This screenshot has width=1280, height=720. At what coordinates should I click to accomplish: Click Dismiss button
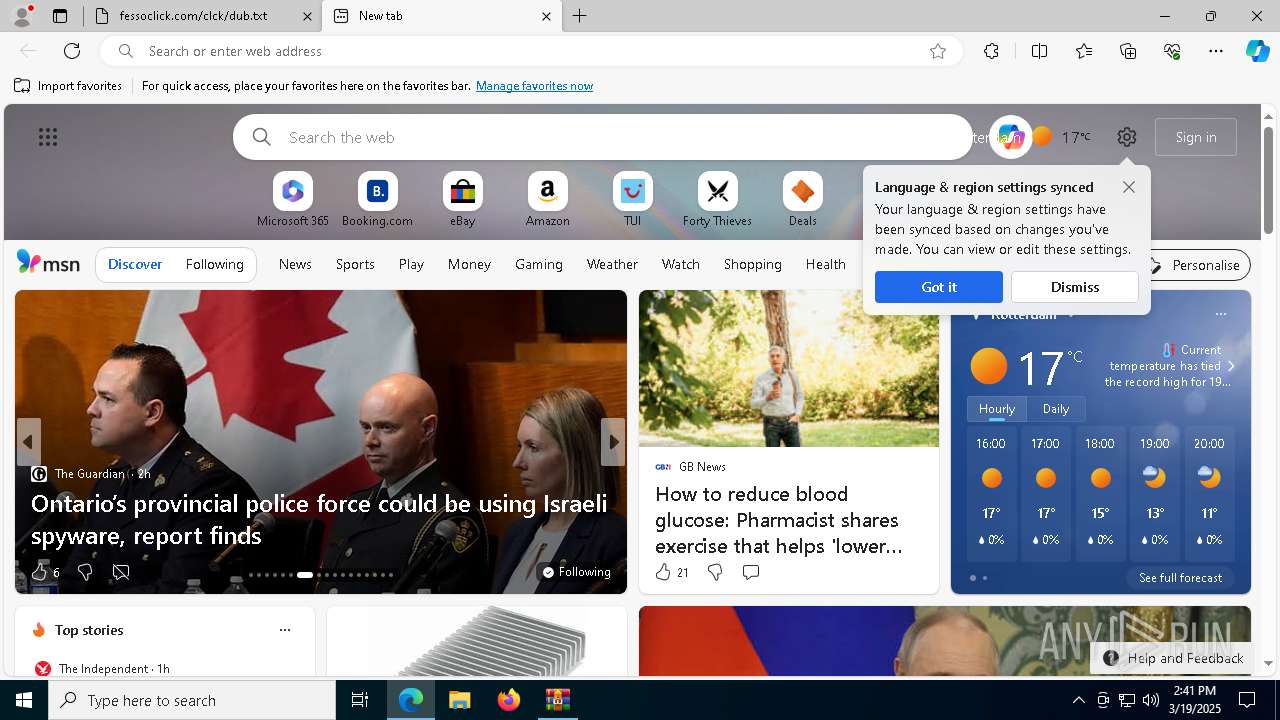(x=1075, y=287)
